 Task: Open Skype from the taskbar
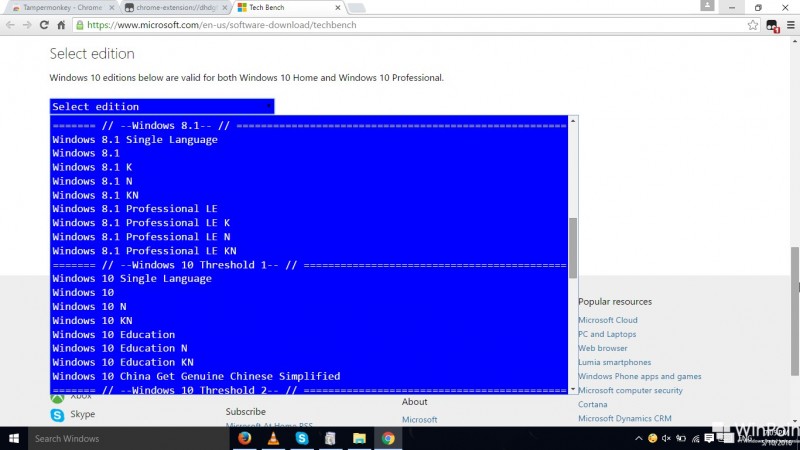(x=302, y=438)
